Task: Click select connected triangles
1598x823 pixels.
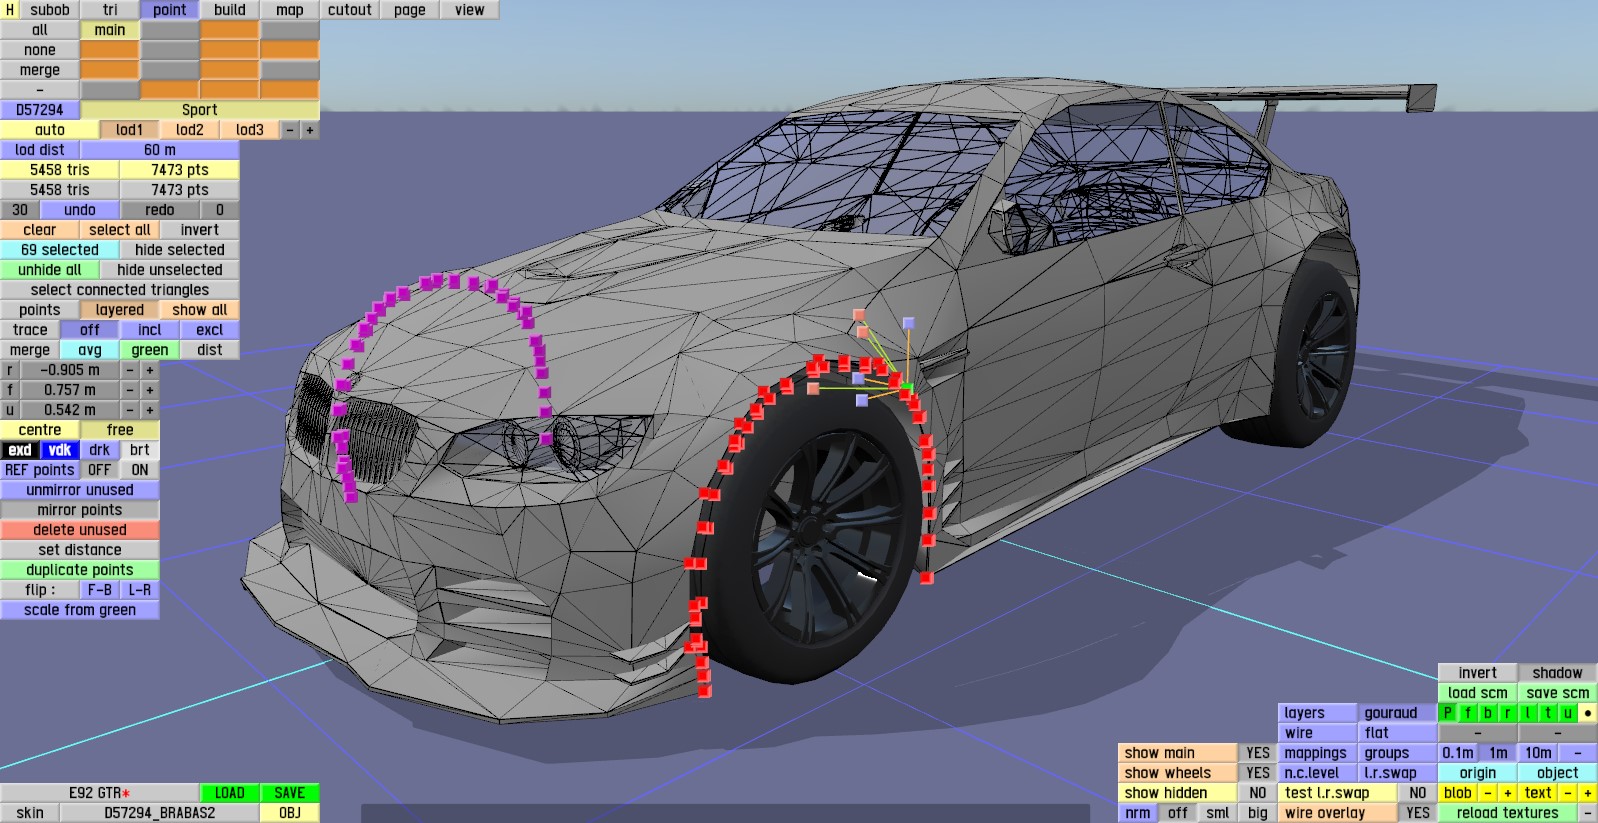Action: point(120,290)
